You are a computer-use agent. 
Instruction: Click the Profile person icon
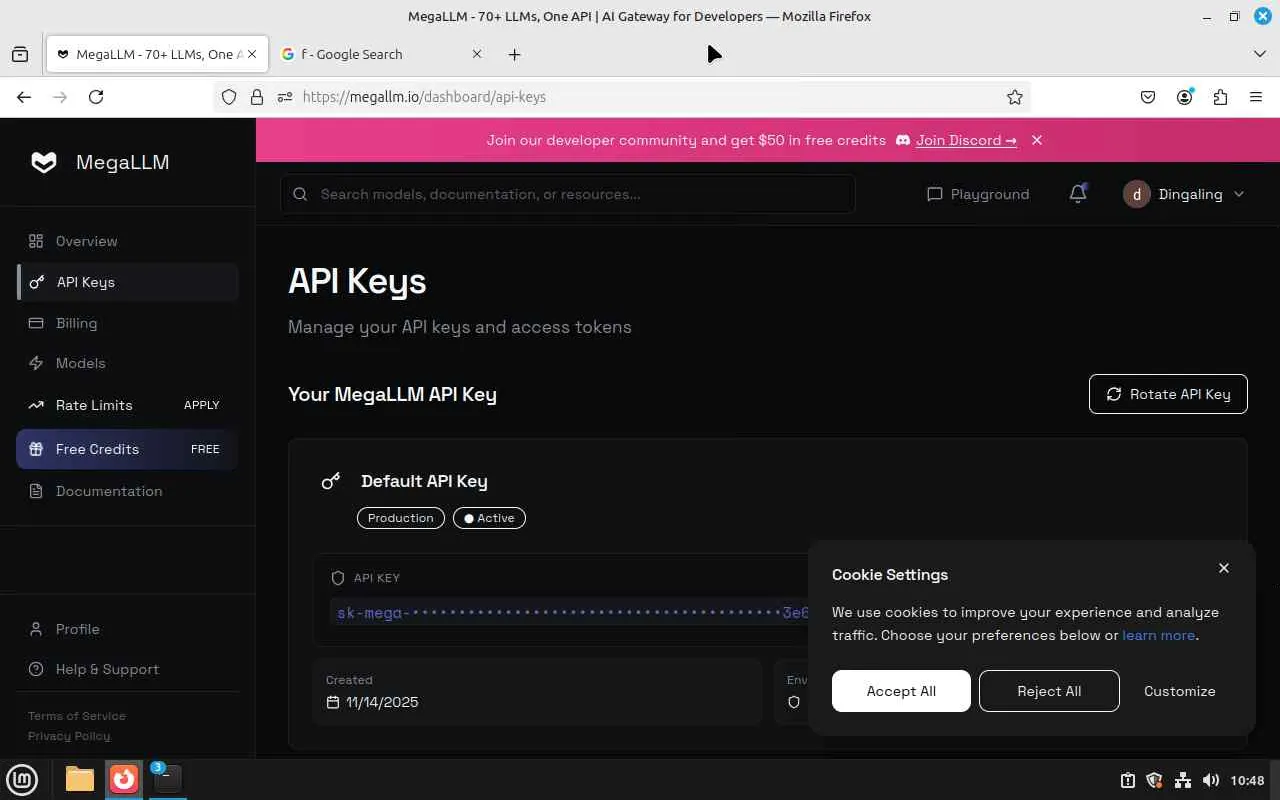(x=36, y=629)
